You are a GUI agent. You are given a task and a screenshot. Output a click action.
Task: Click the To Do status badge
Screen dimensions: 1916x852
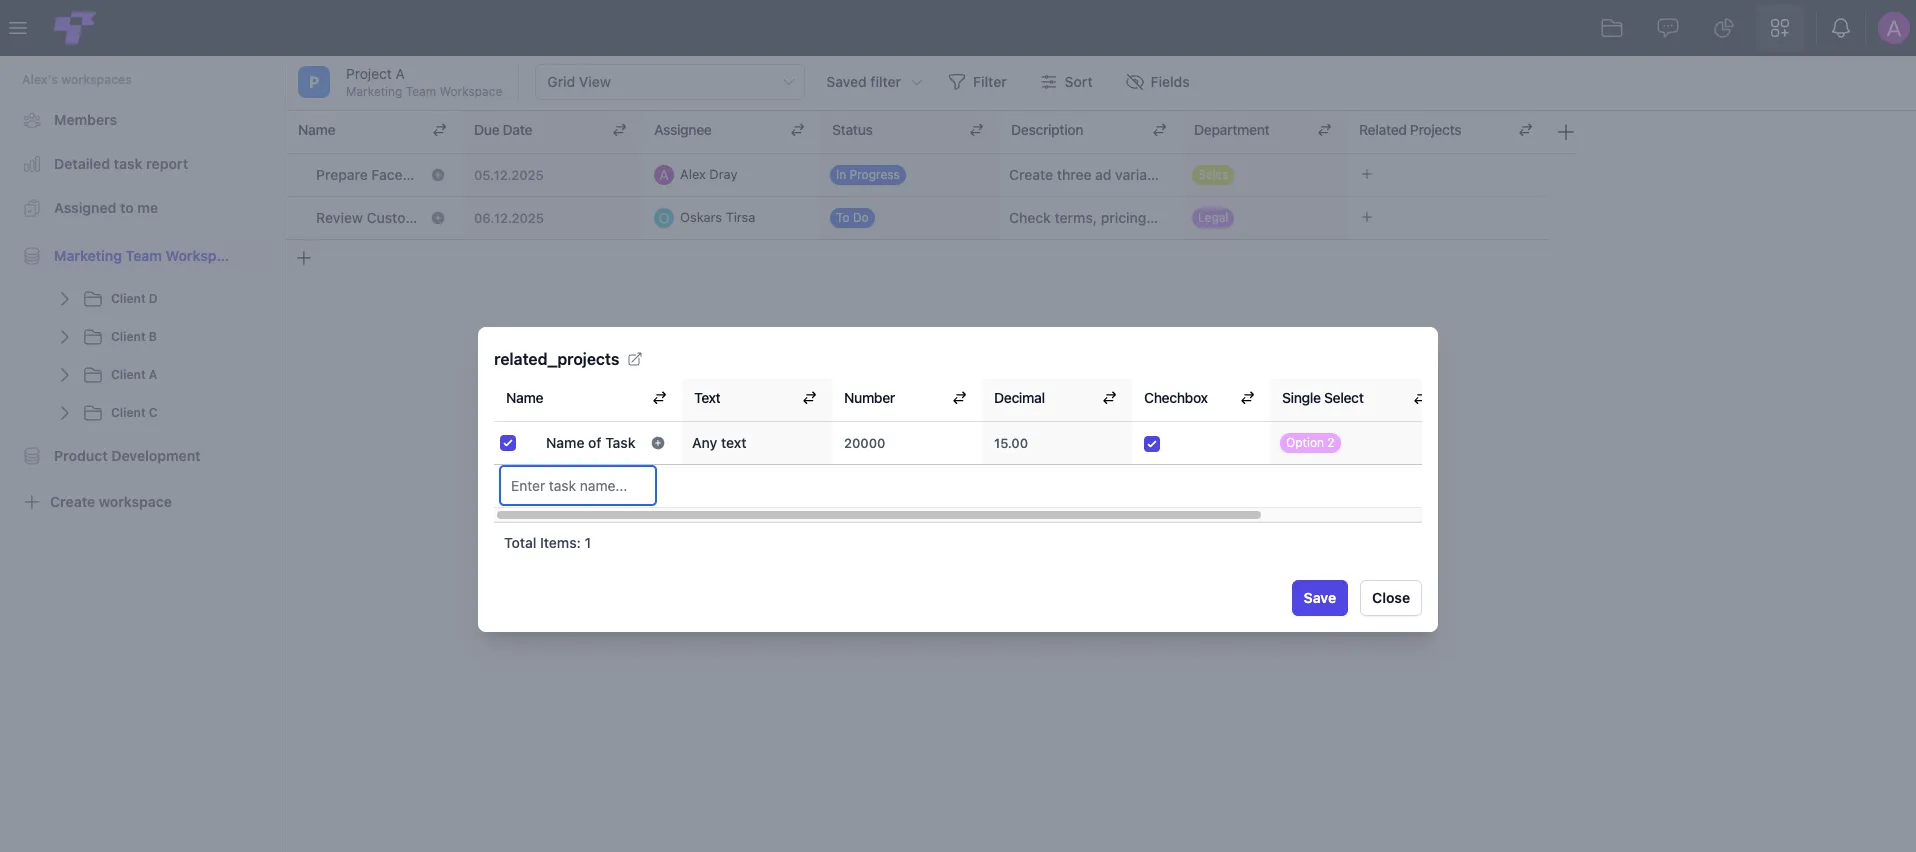[x=852, y=218]
